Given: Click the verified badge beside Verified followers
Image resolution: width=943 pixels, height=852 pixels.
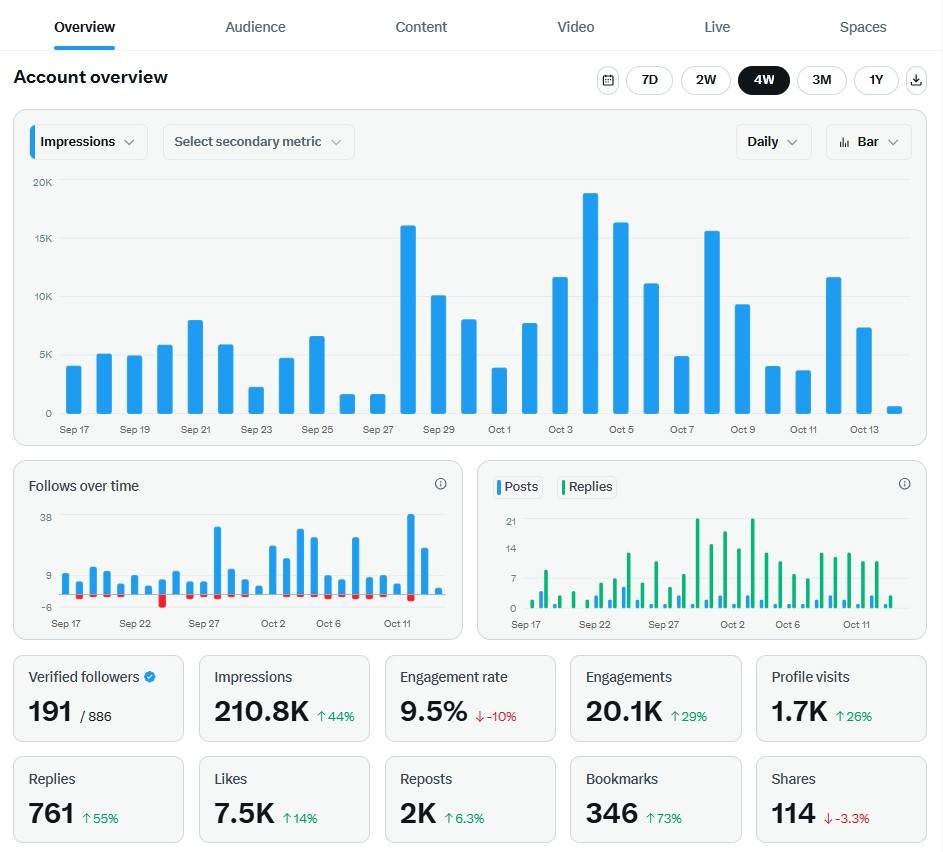Looking at the screenshot, I should (x=150, y=677).
